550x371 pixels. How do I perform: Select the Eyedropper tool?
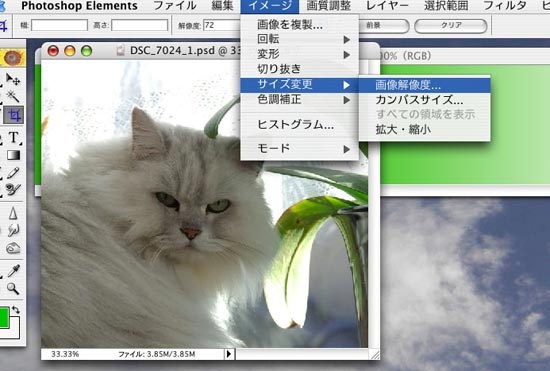click(x=13, y=271)
